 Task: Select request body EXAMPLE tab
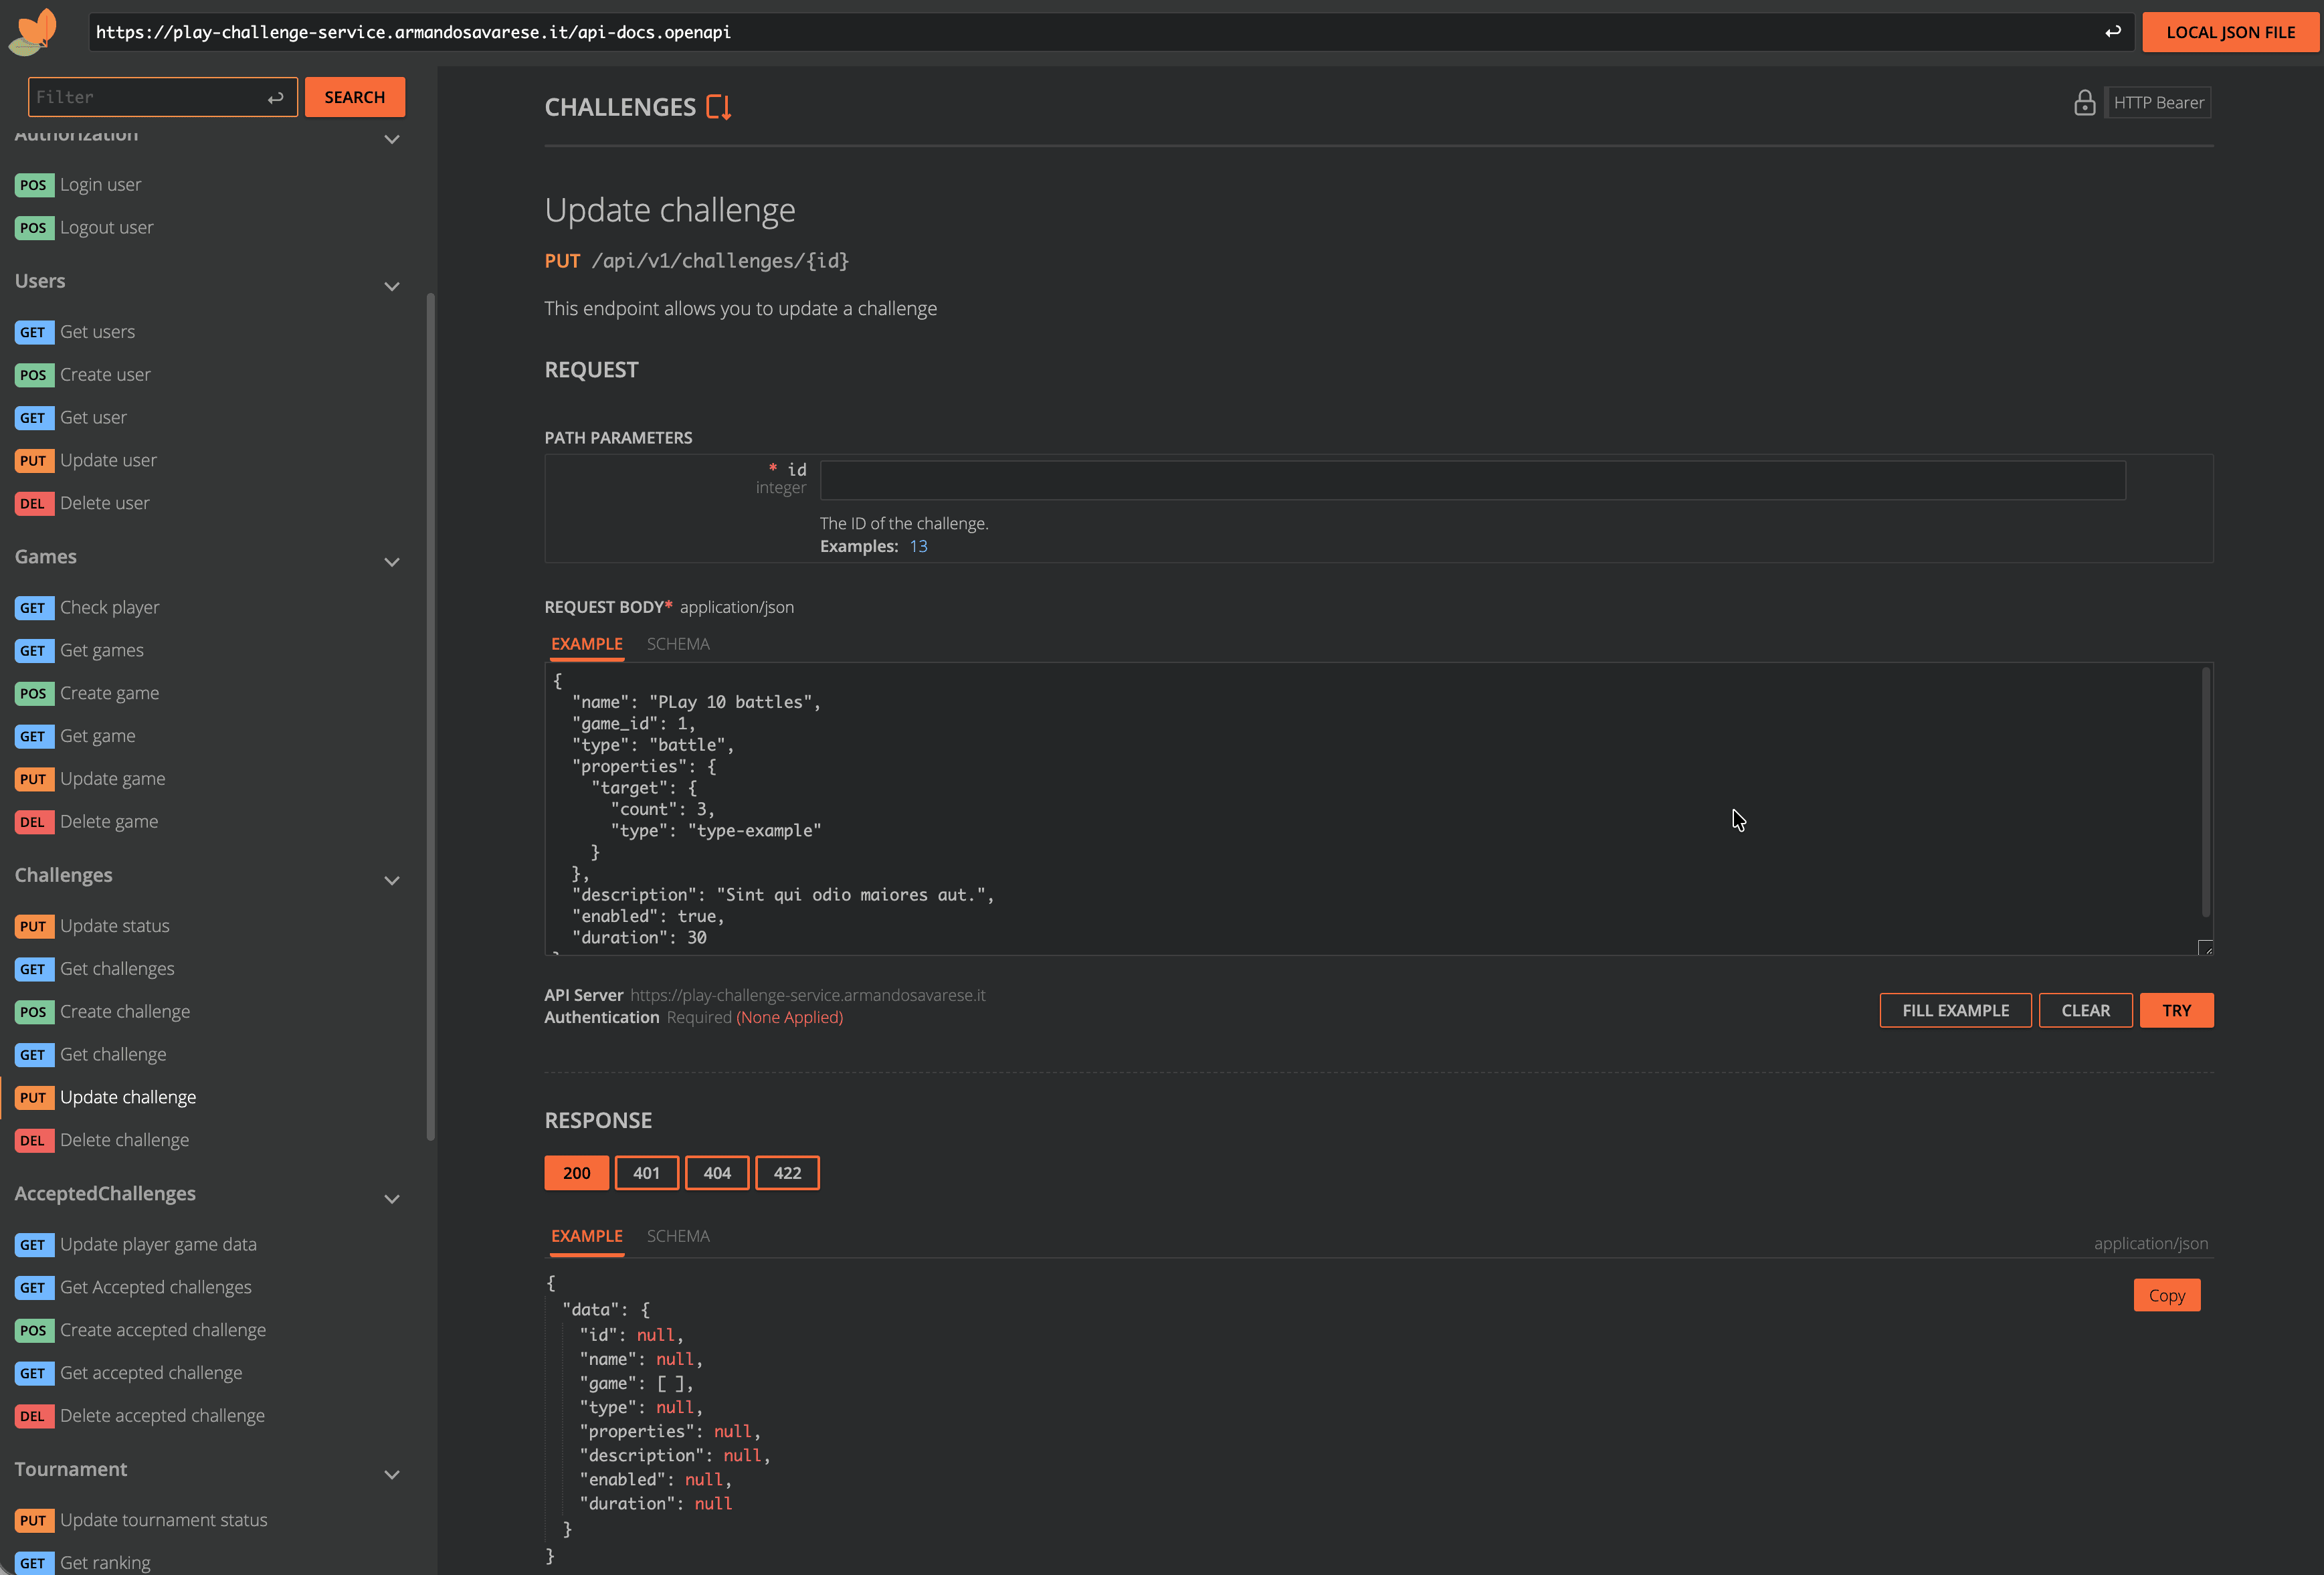[x=587, y=644]
